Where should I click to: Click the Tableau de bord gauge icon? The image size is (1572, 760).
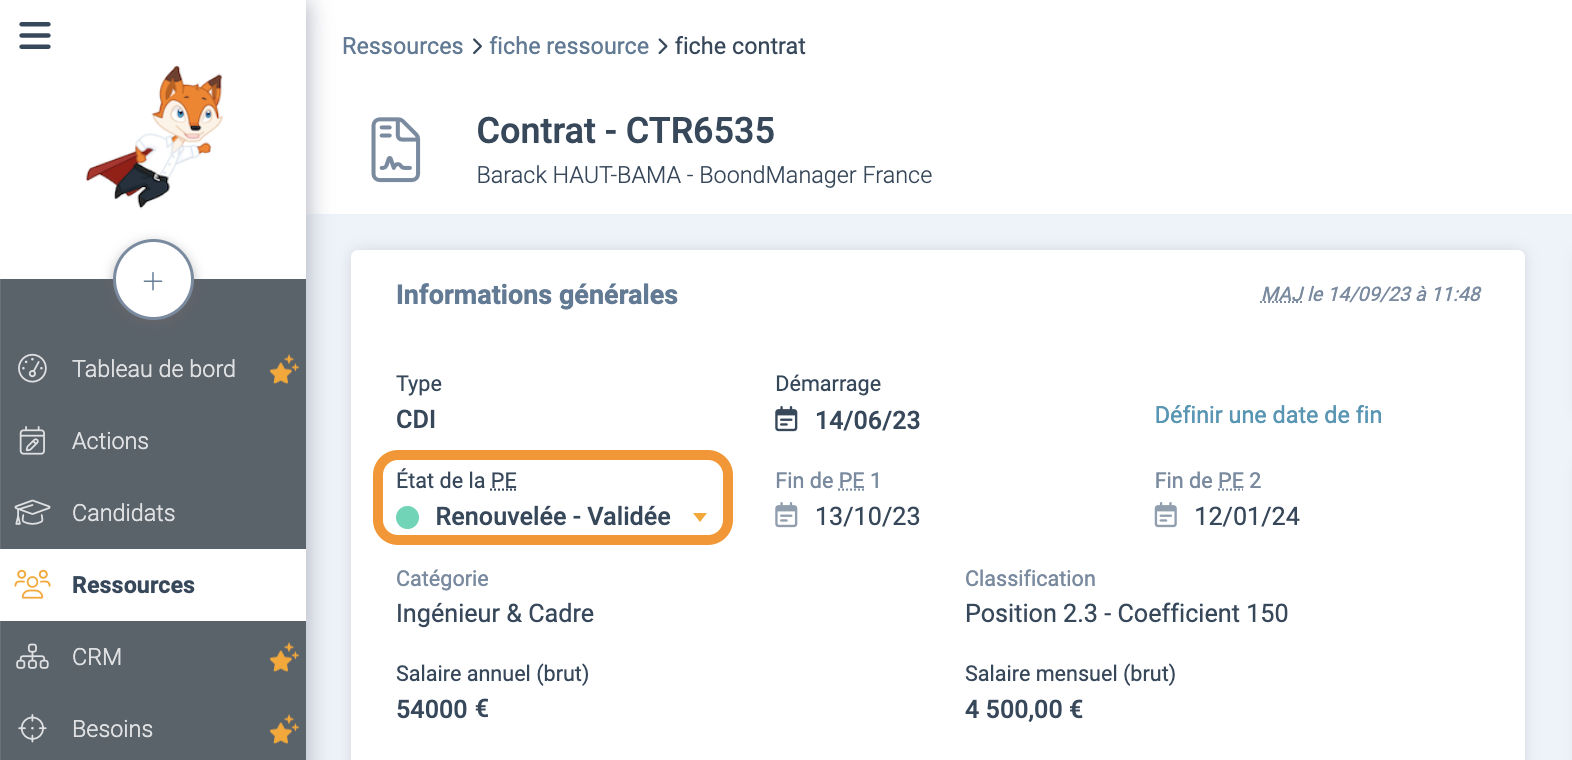33,369
